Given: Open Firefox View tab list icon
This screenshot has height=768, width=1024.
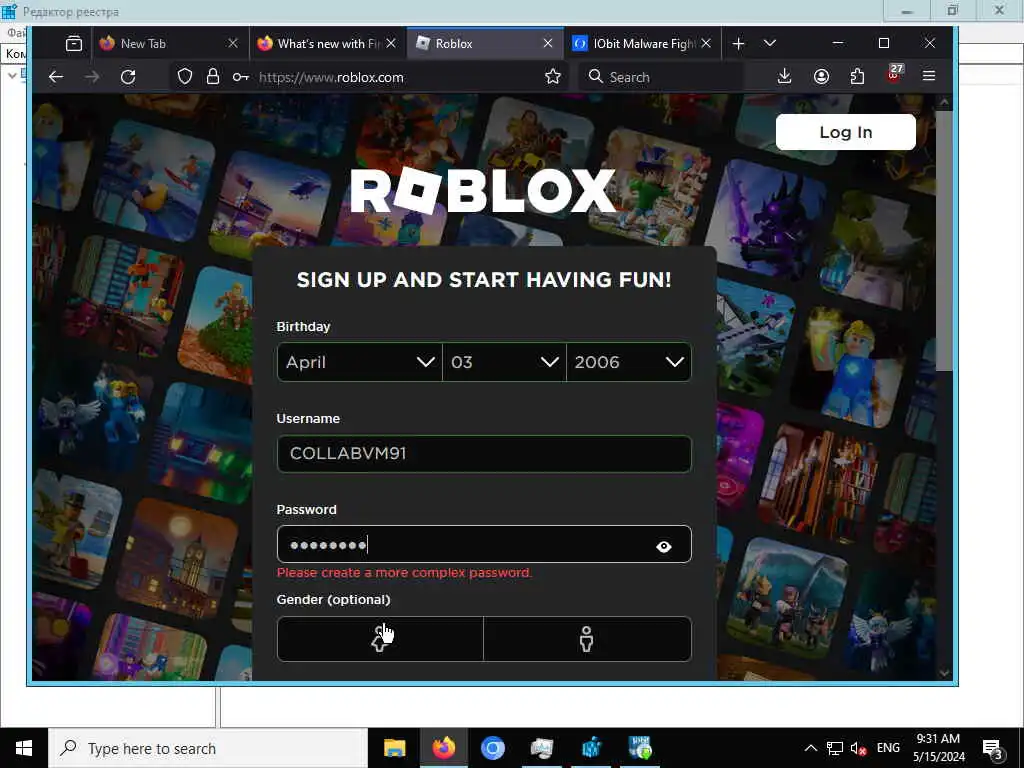Looking at the screenshot, I should pyautogui.click(x=74, y=44).
